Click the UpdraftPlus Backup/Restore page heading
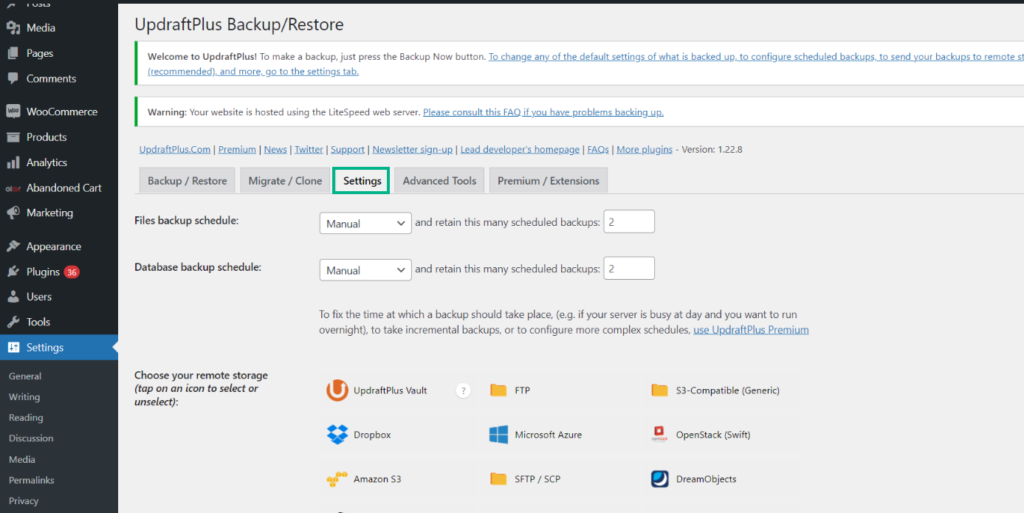This screenshot has width=1024, height=513. [x=239, y=25]
